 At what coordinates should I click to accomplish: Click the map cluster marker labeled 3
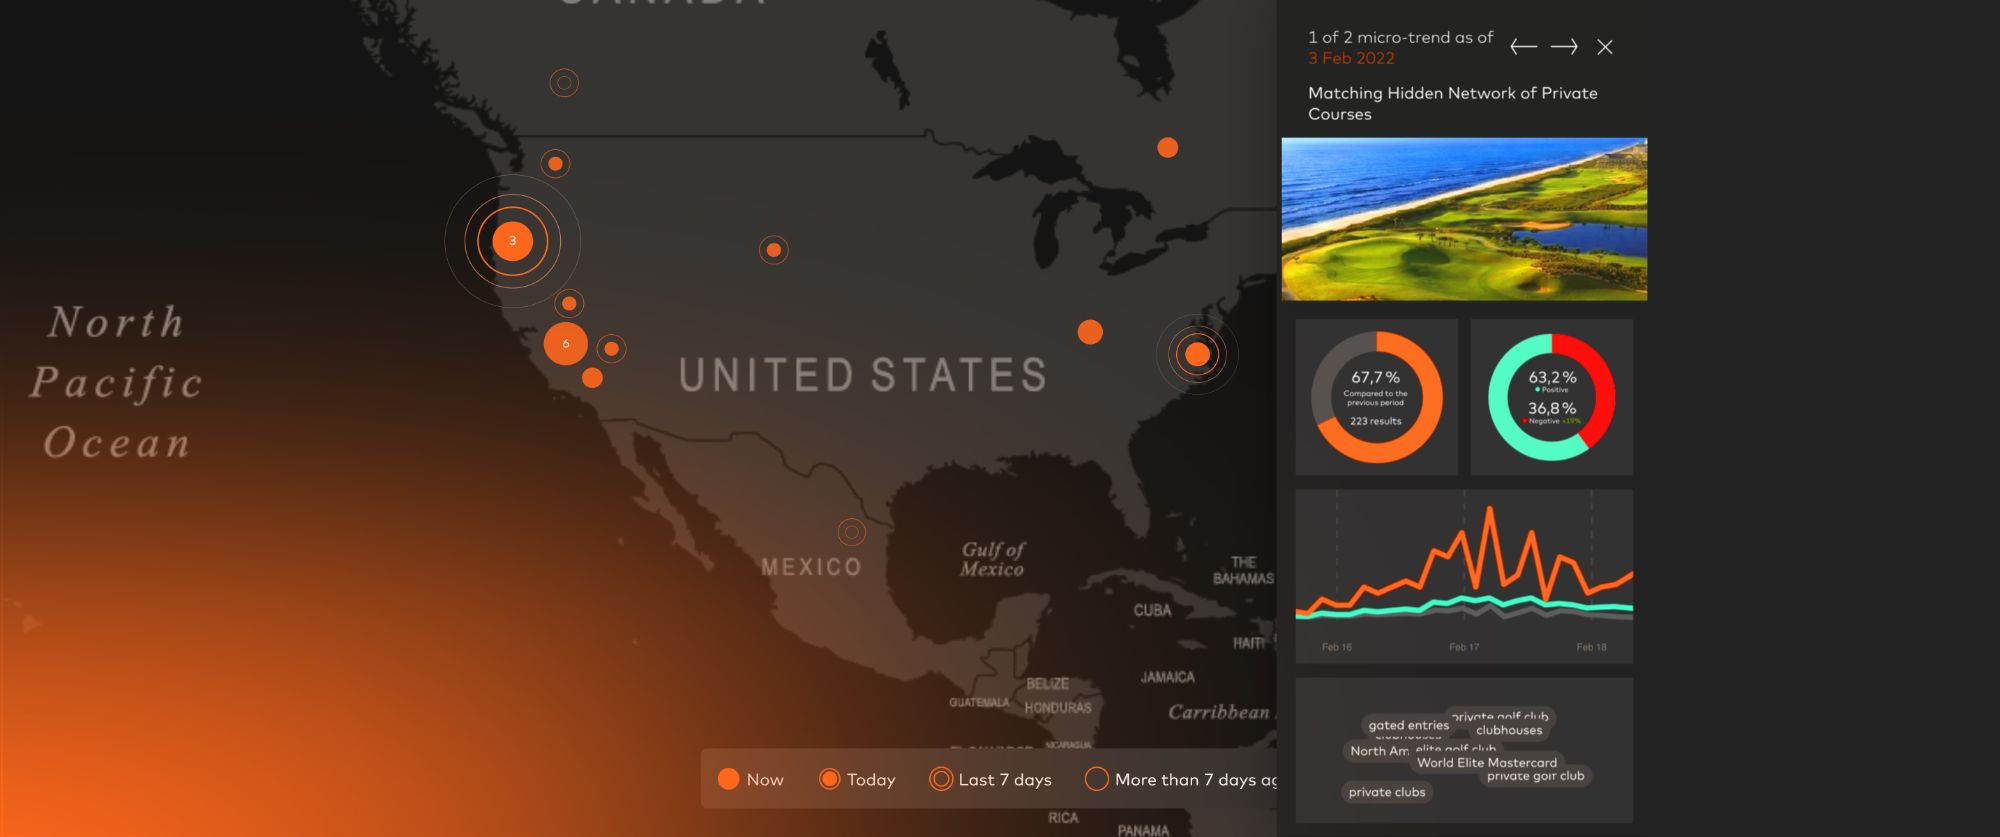(512, 241)
